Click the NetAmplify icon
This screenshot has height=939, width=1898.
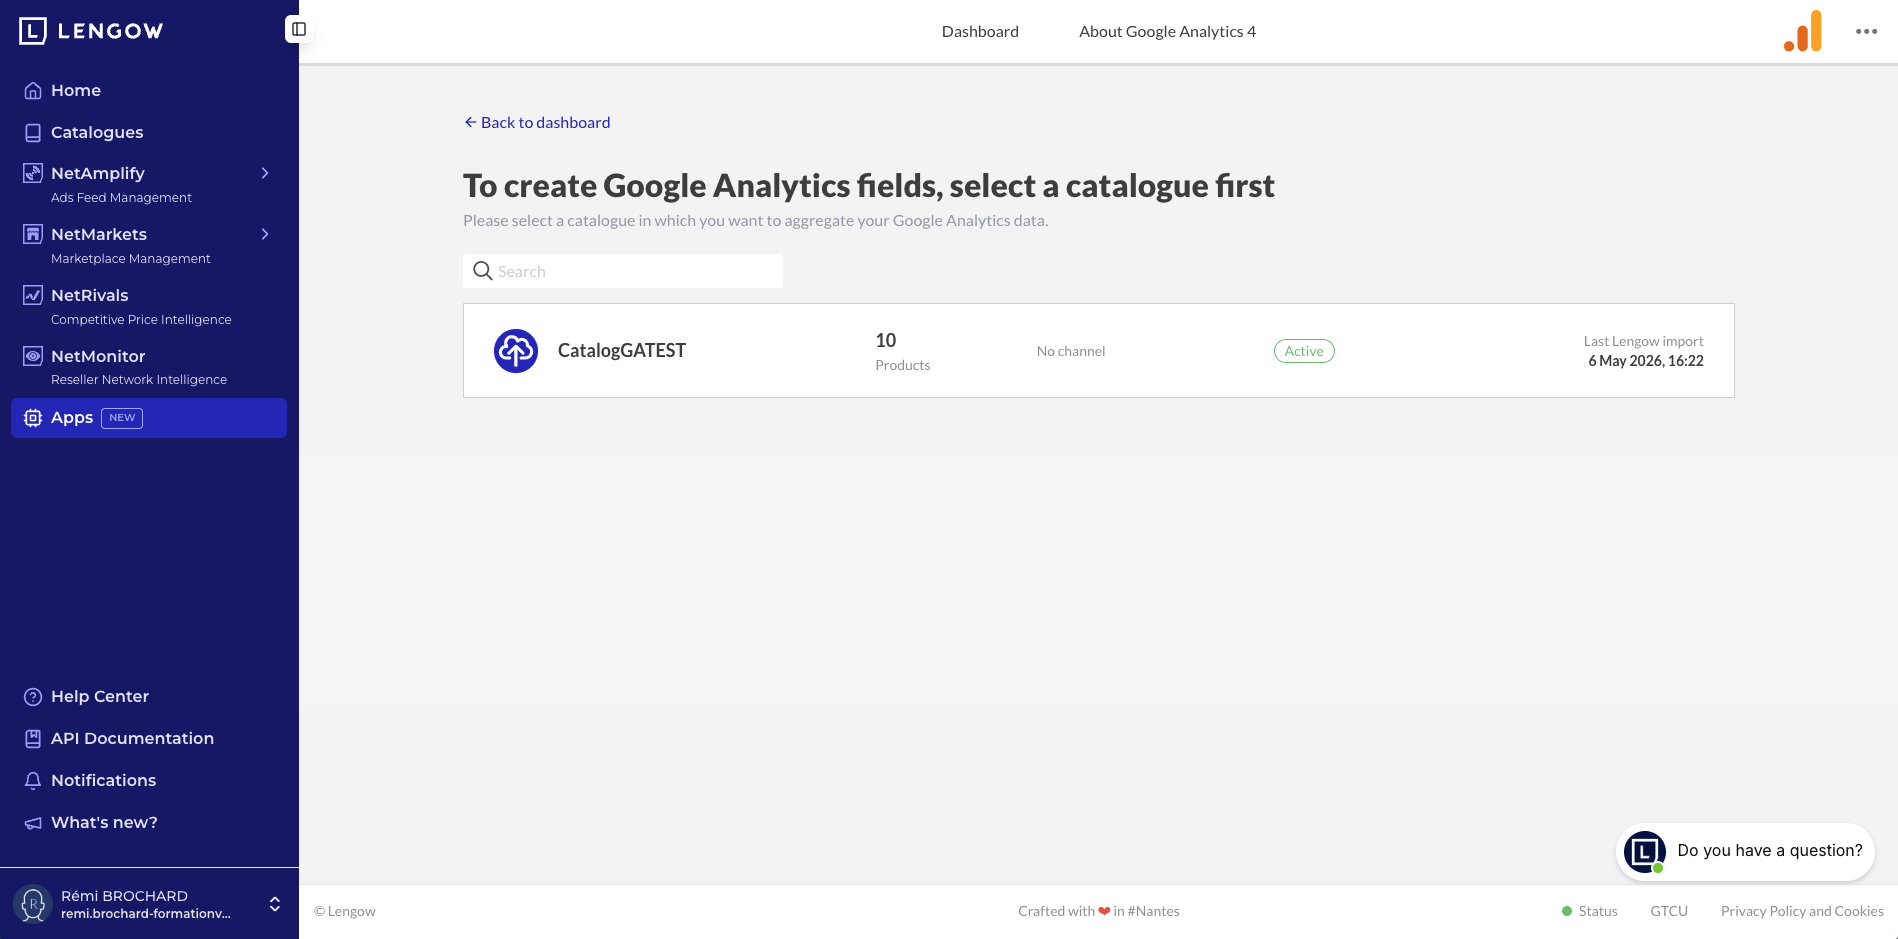(33, 173)
